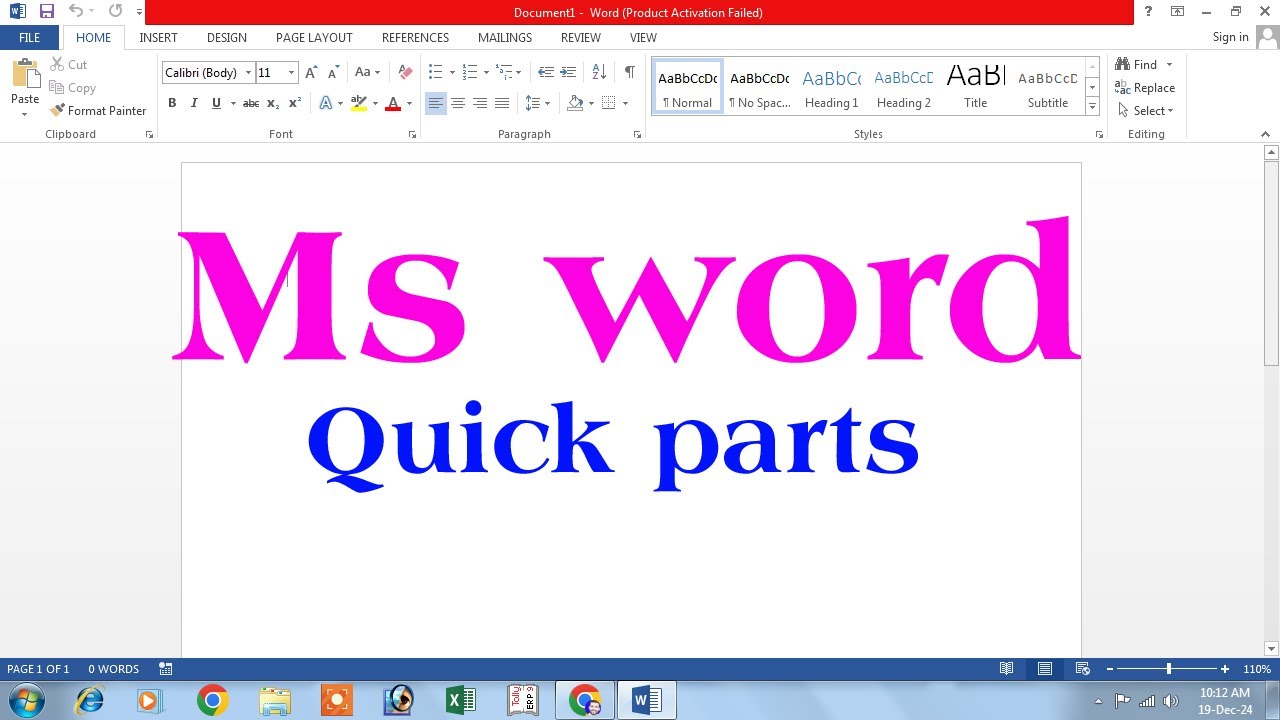
Task: Expand the Bullets list dropdown arrow
Action: (452, 72)
